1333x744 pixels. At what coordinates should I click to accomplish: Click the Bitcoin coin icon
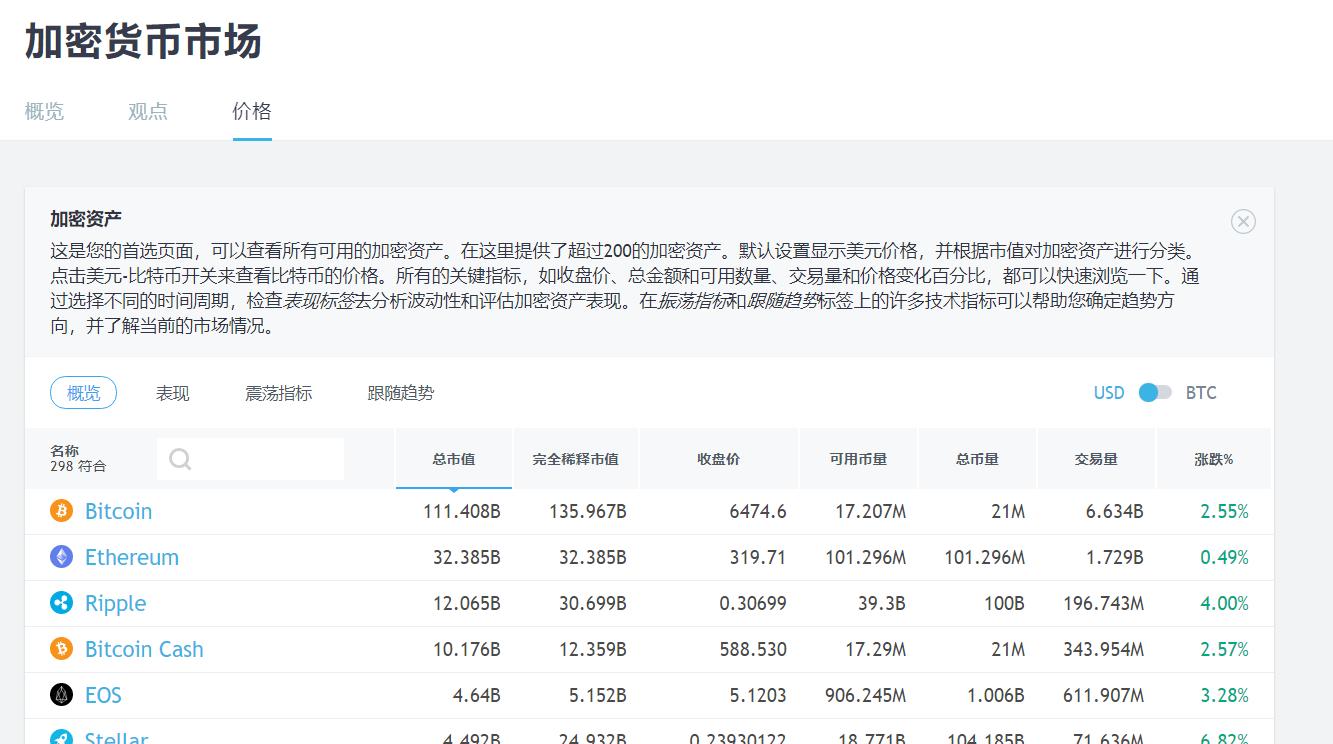[60, 511]
